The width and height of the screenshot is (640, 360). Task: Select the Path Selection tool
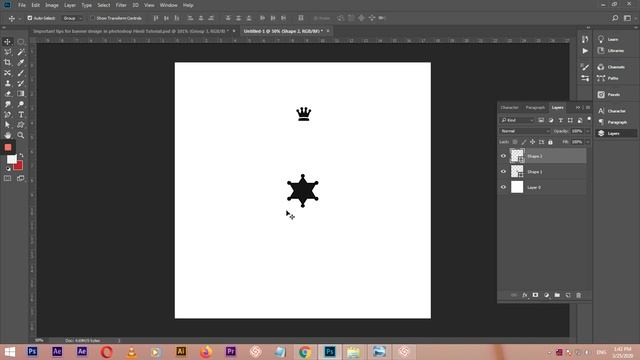pos(7,125)
